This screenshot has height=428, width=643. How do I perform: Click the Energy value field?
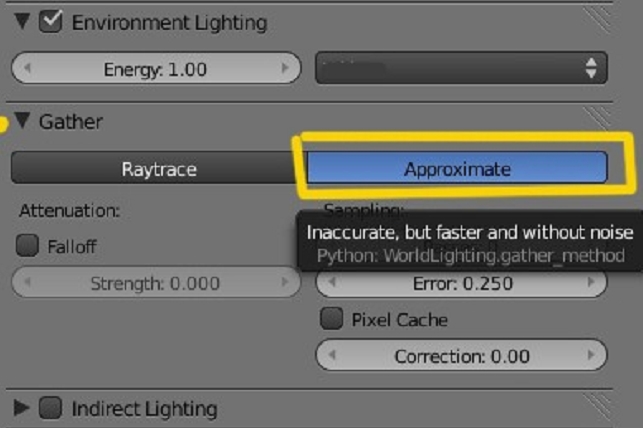click(155, 69)
